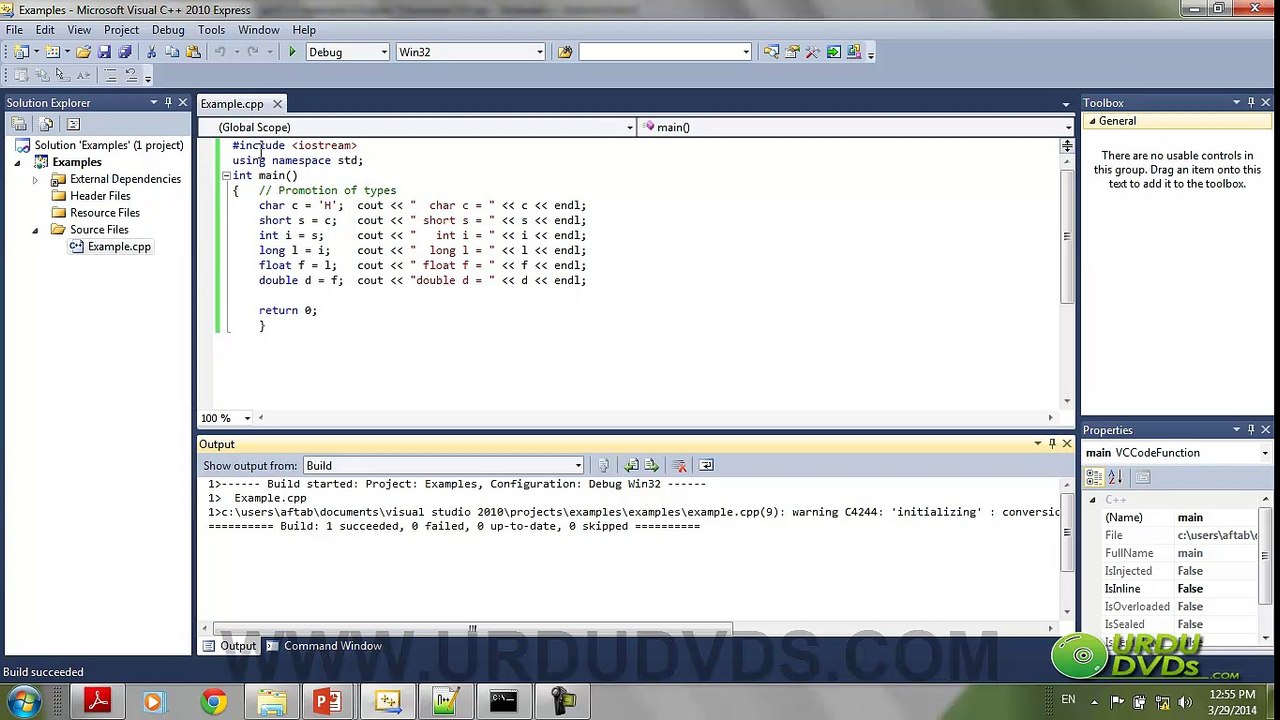The width and height of the screenshot is (1280, 720).
Task: Open the Tools menu
Action: (x=211, y=30)
